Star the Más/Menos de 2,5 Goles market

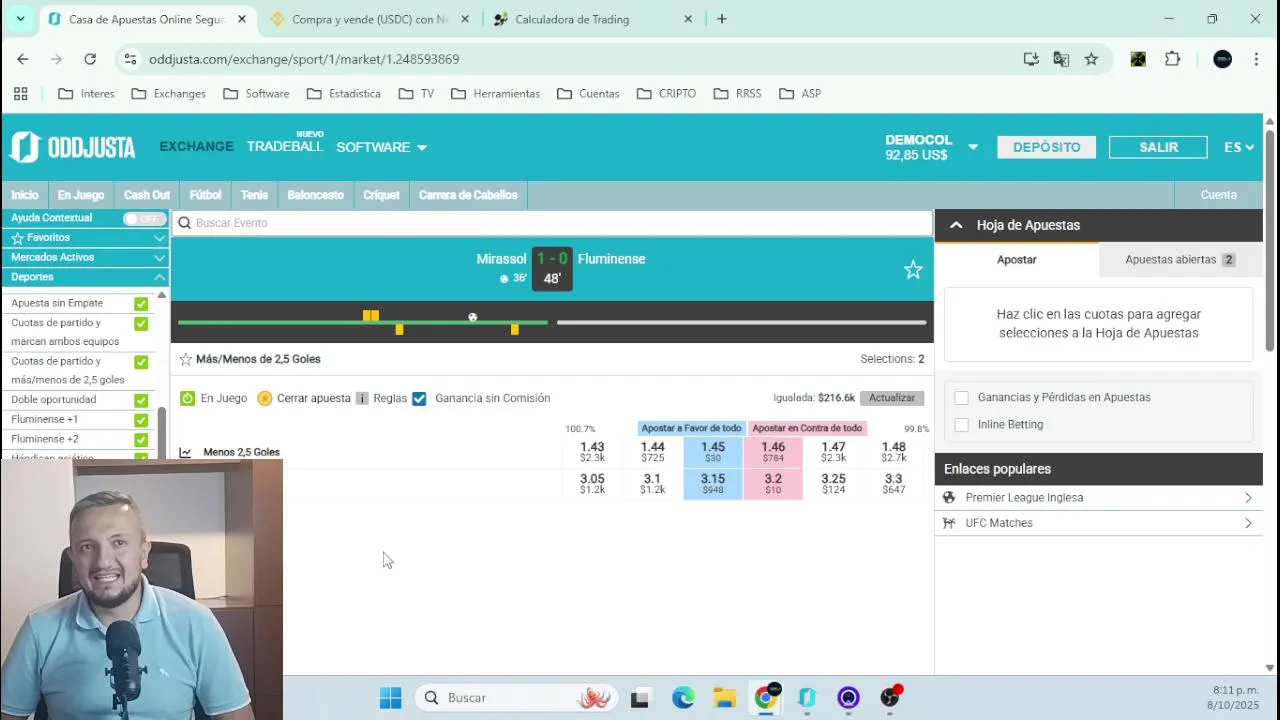(x=185, y=359)
